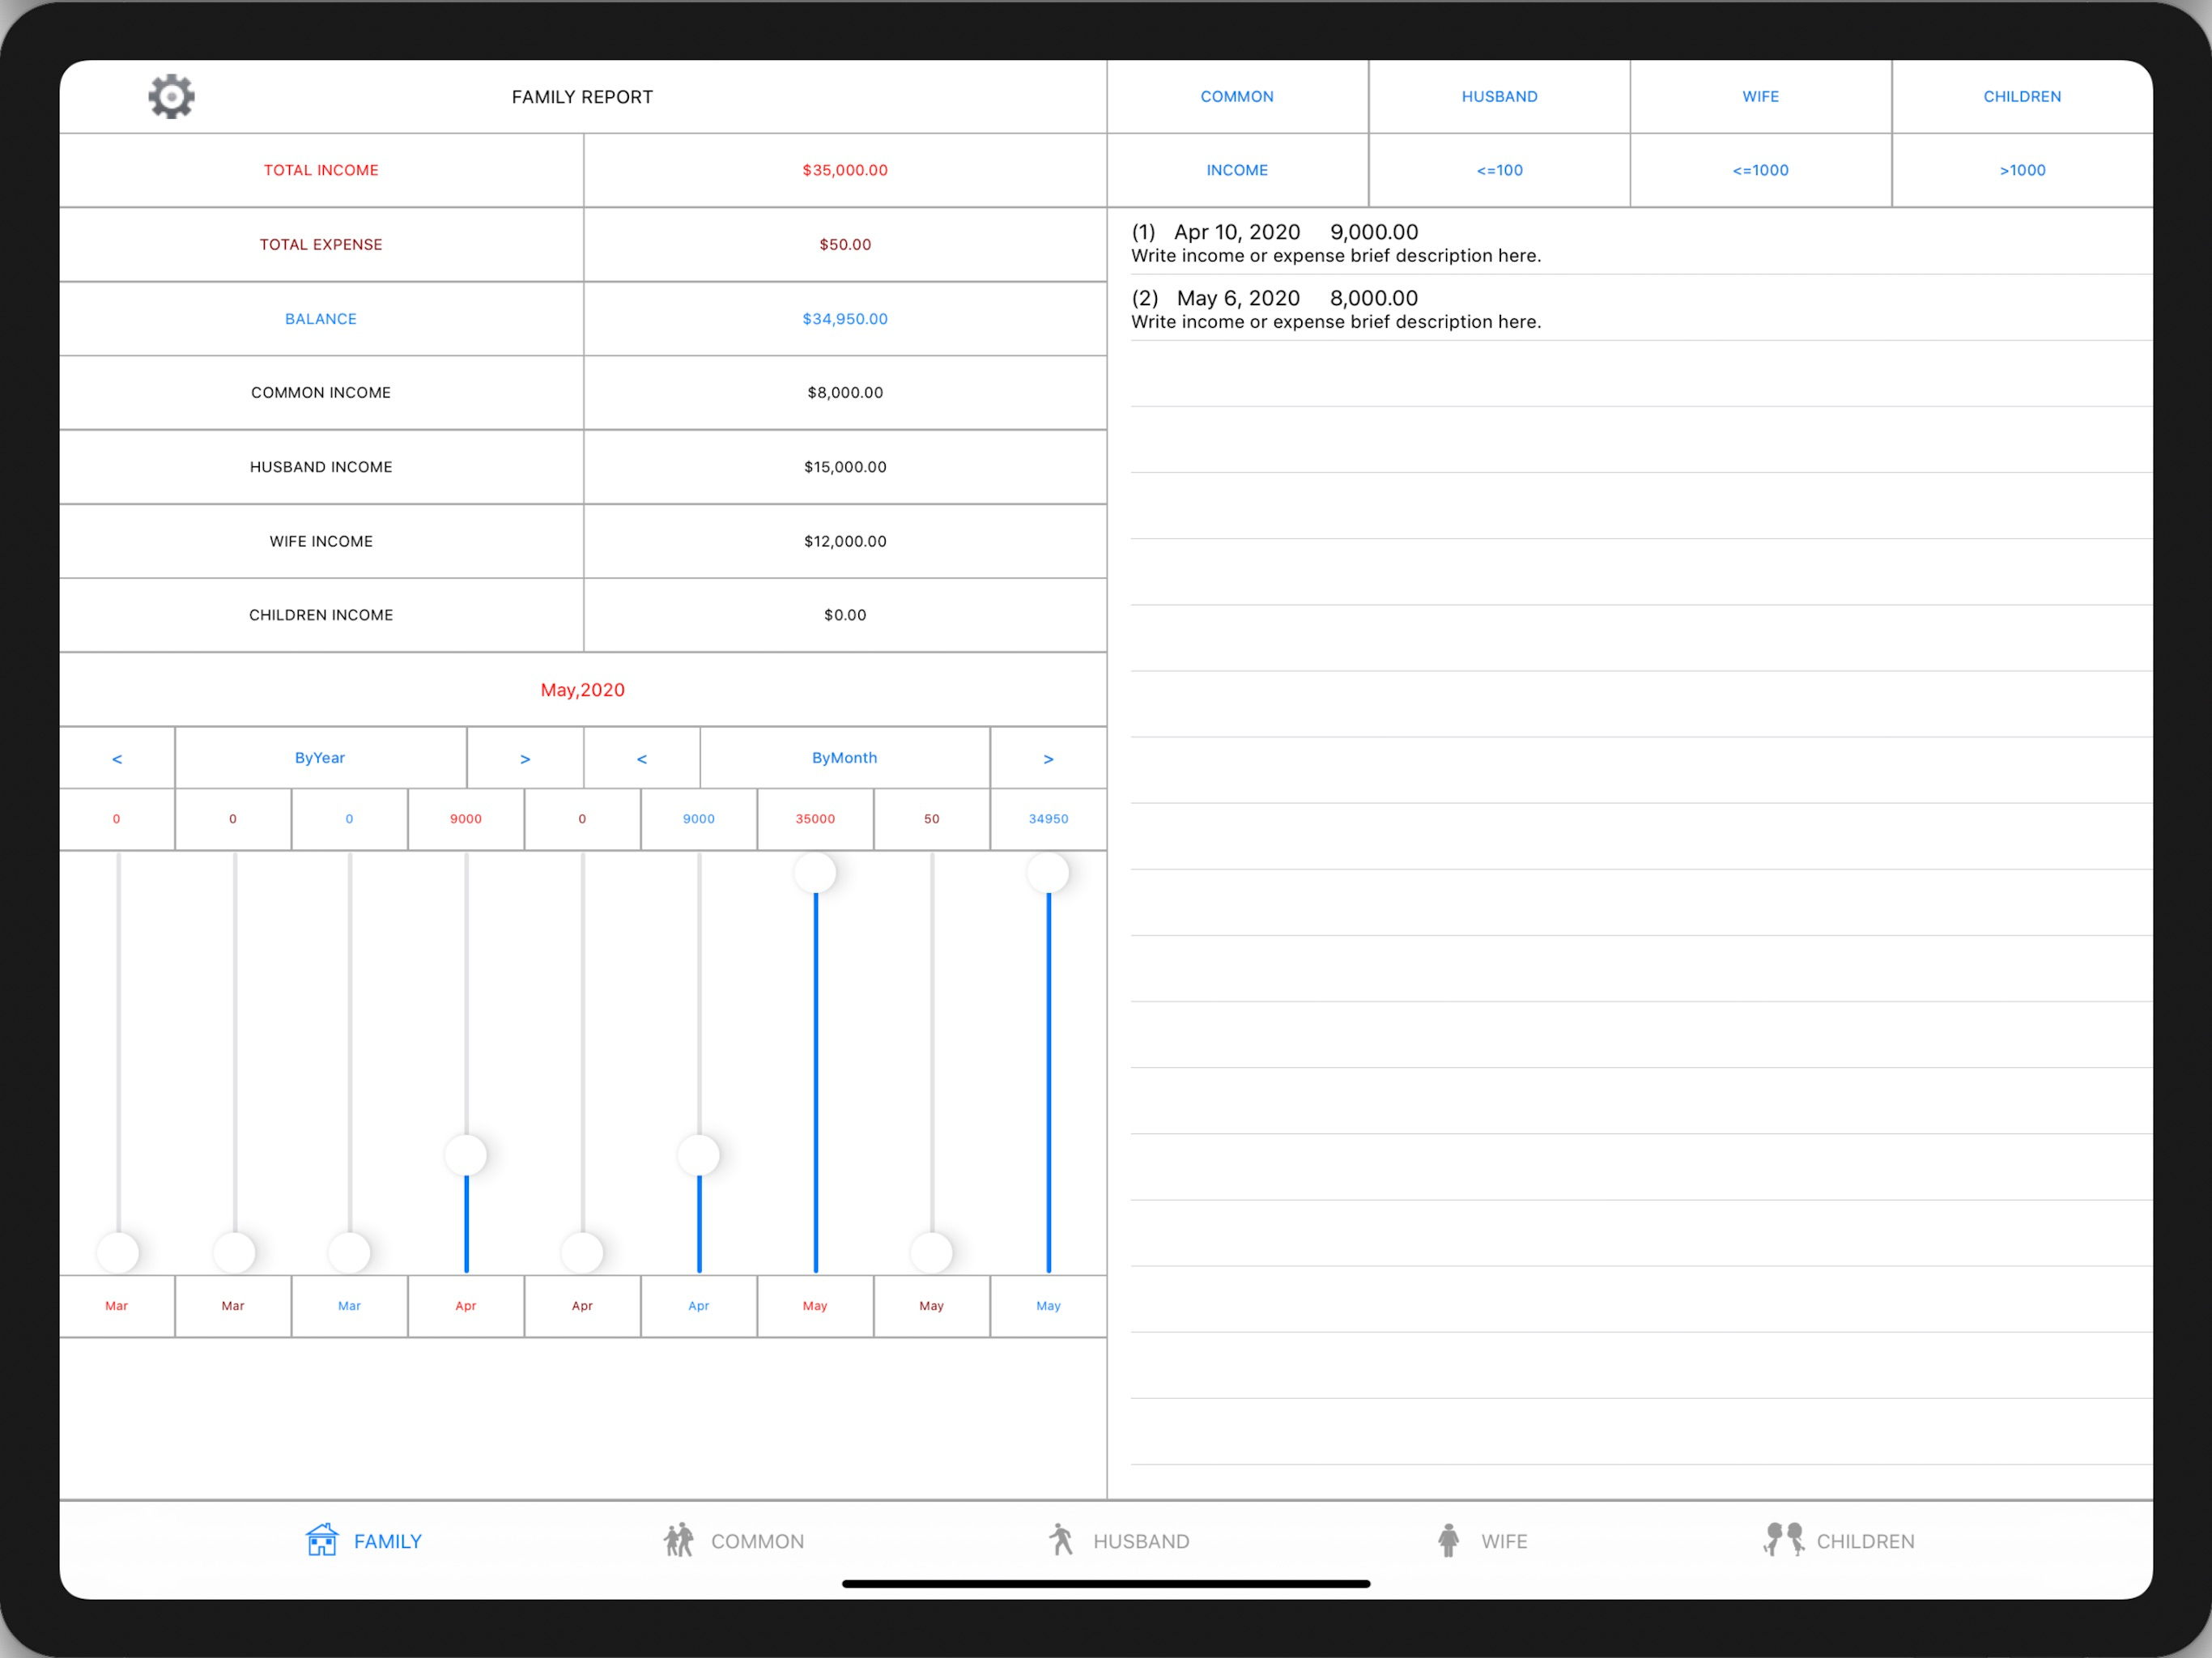
Task: Tap the Family house icon
Action: [x=322, y=1540]
